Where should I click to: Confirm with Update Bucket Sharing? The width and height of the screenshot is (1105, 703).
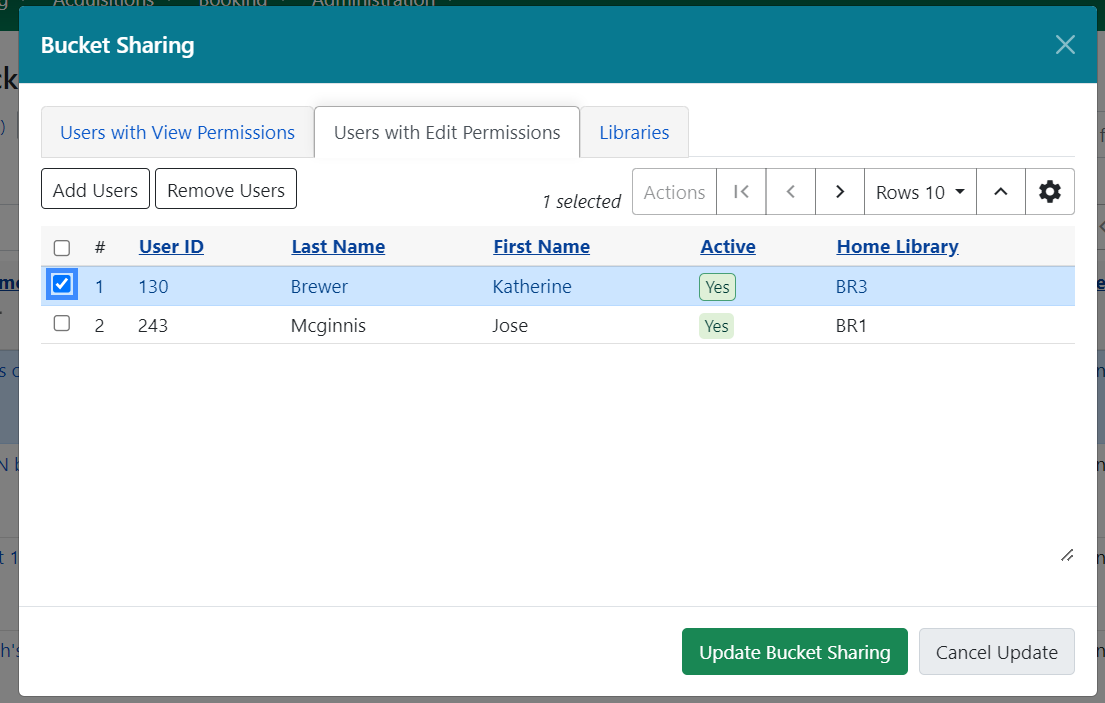(x=794, y=651)
